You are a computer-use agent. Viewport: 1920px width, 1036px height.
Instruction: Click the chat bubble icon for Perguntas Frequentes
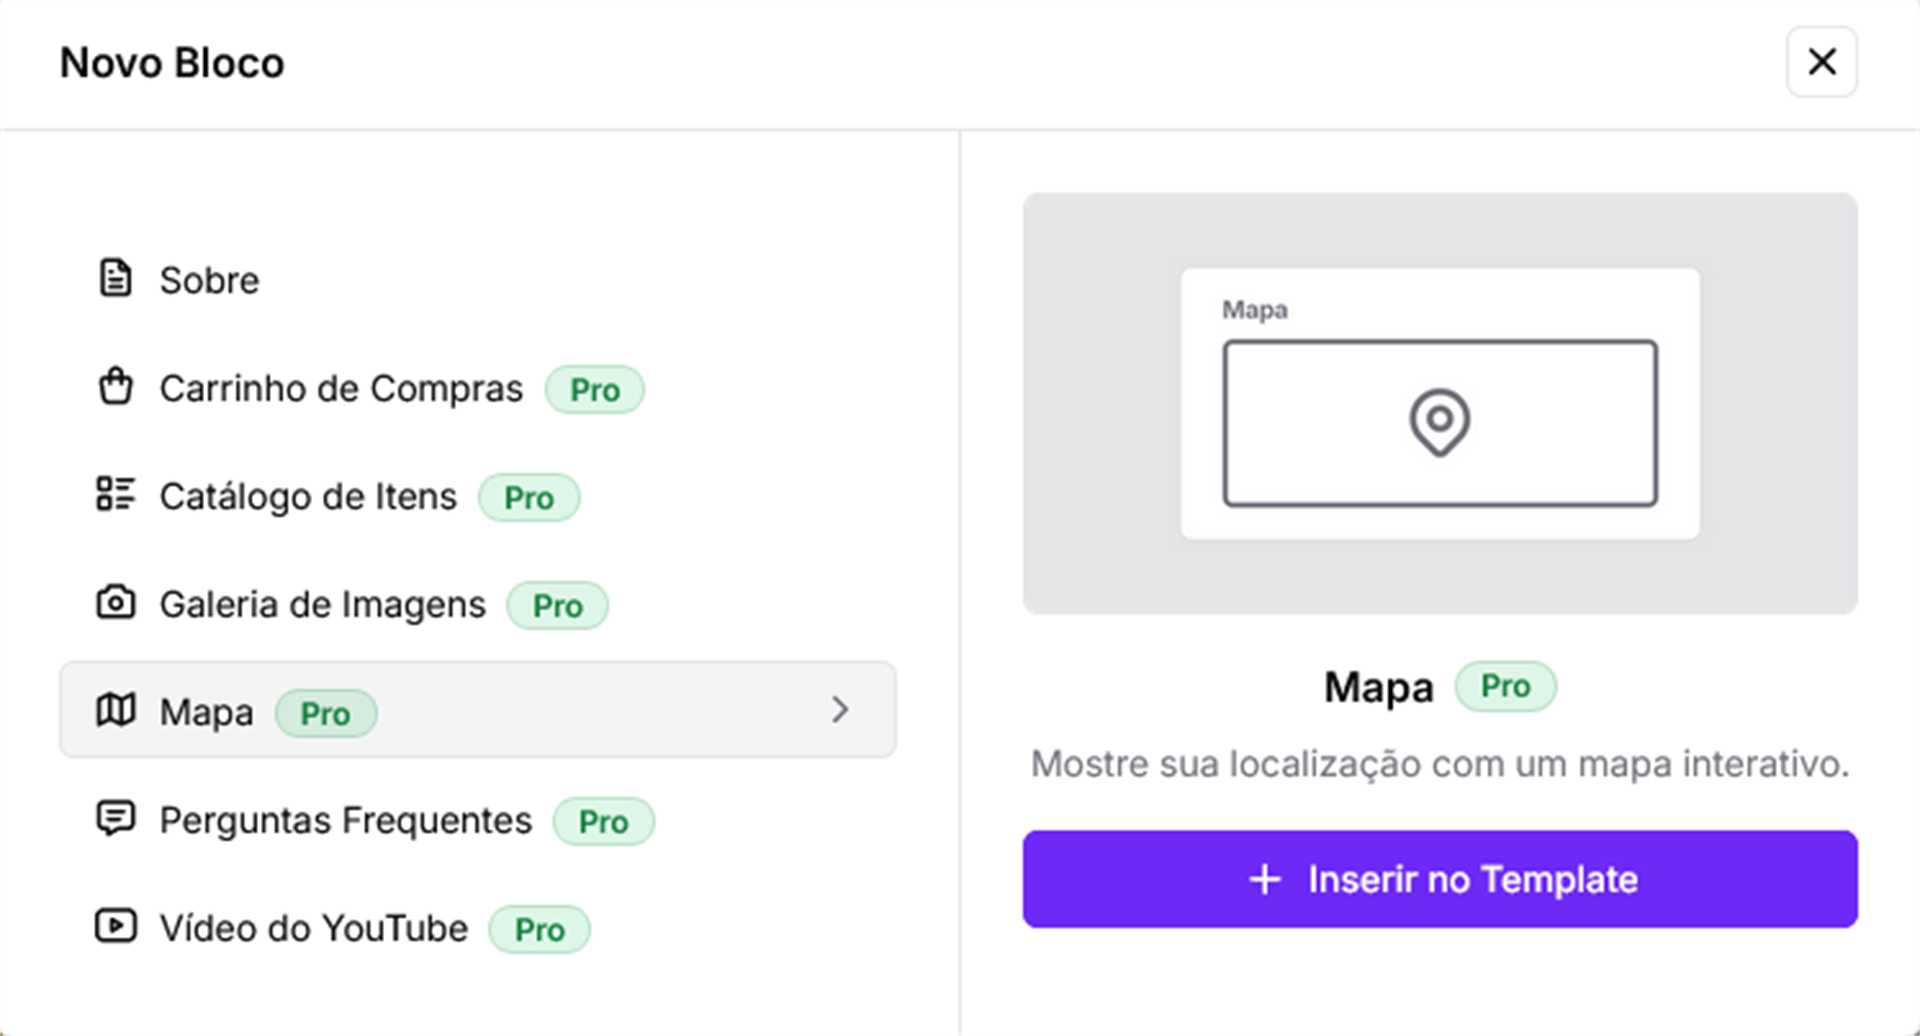[115, 819]
